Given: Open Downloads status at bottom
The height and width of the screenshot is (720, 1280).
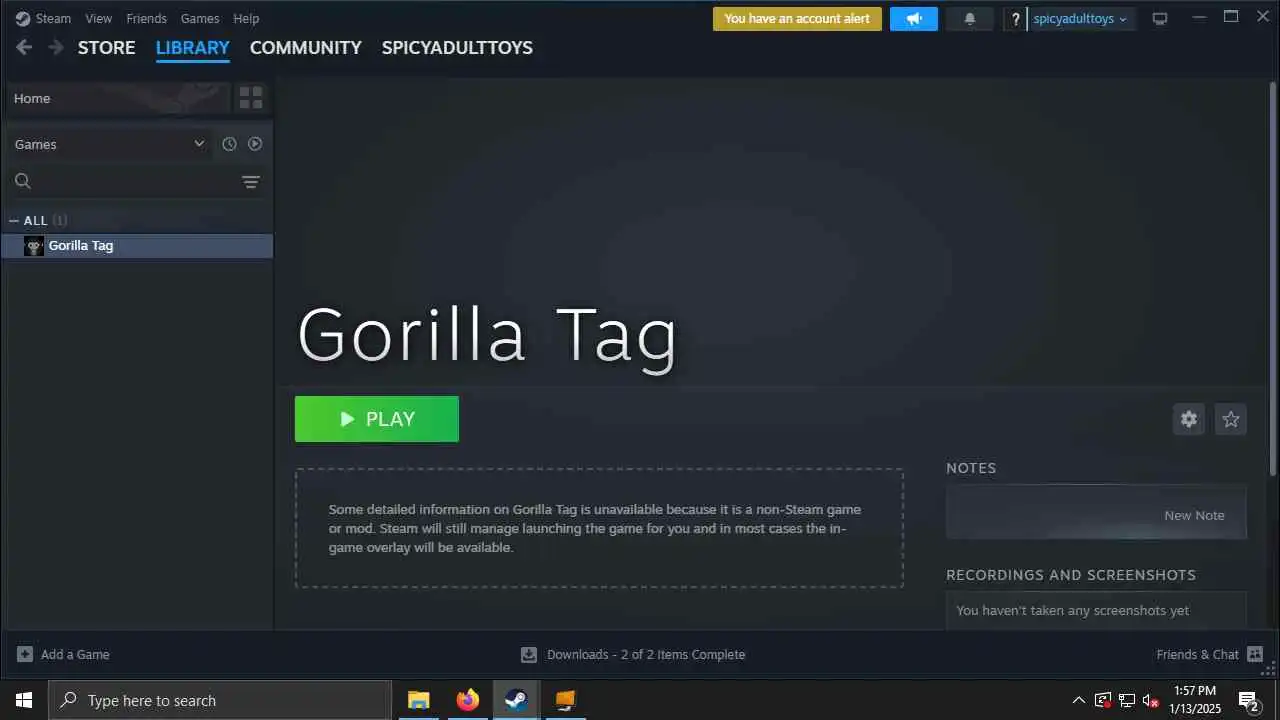Looking at the screenshot, I should click(x=634, y=654).
